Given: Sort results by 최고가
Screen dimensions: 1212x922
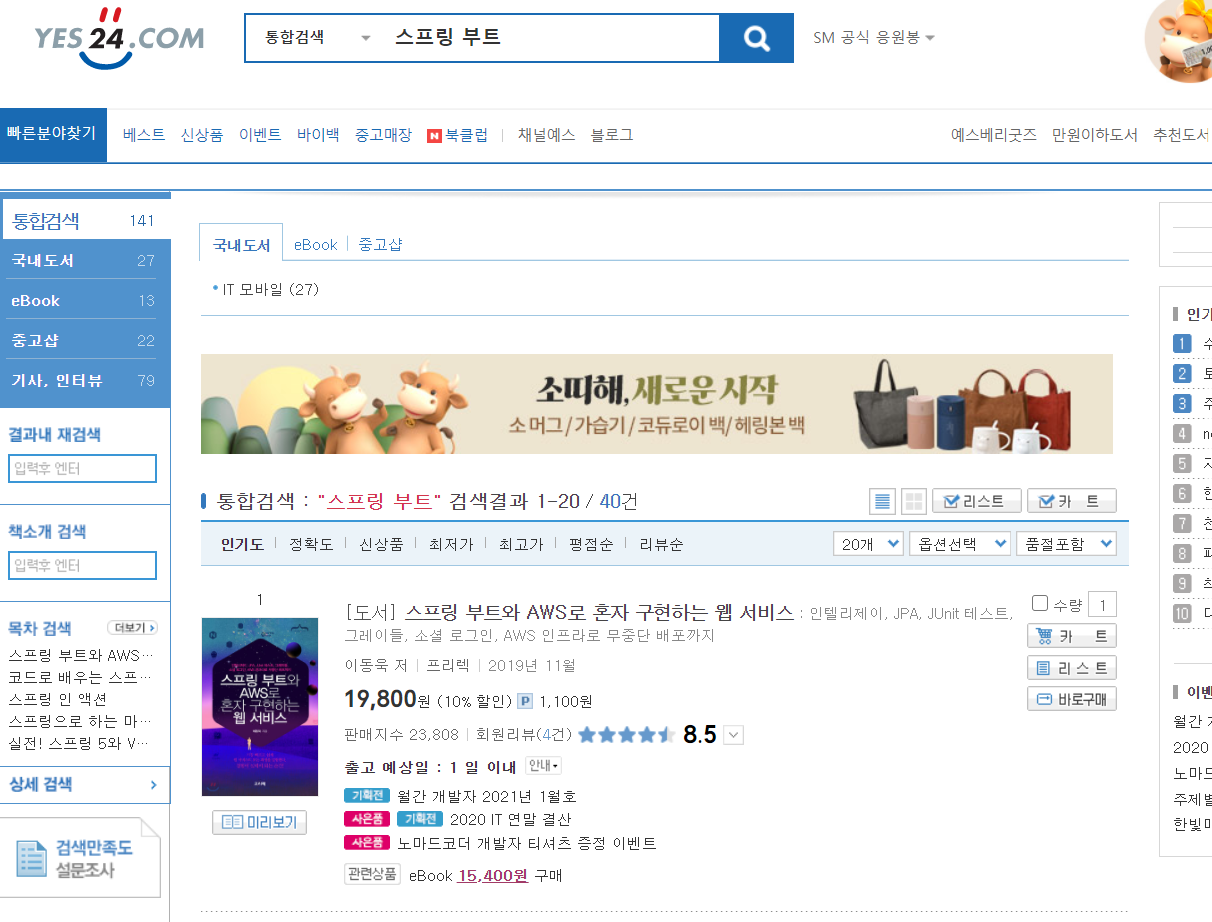Looking at the screenshot, I should (x=521, y=544).
